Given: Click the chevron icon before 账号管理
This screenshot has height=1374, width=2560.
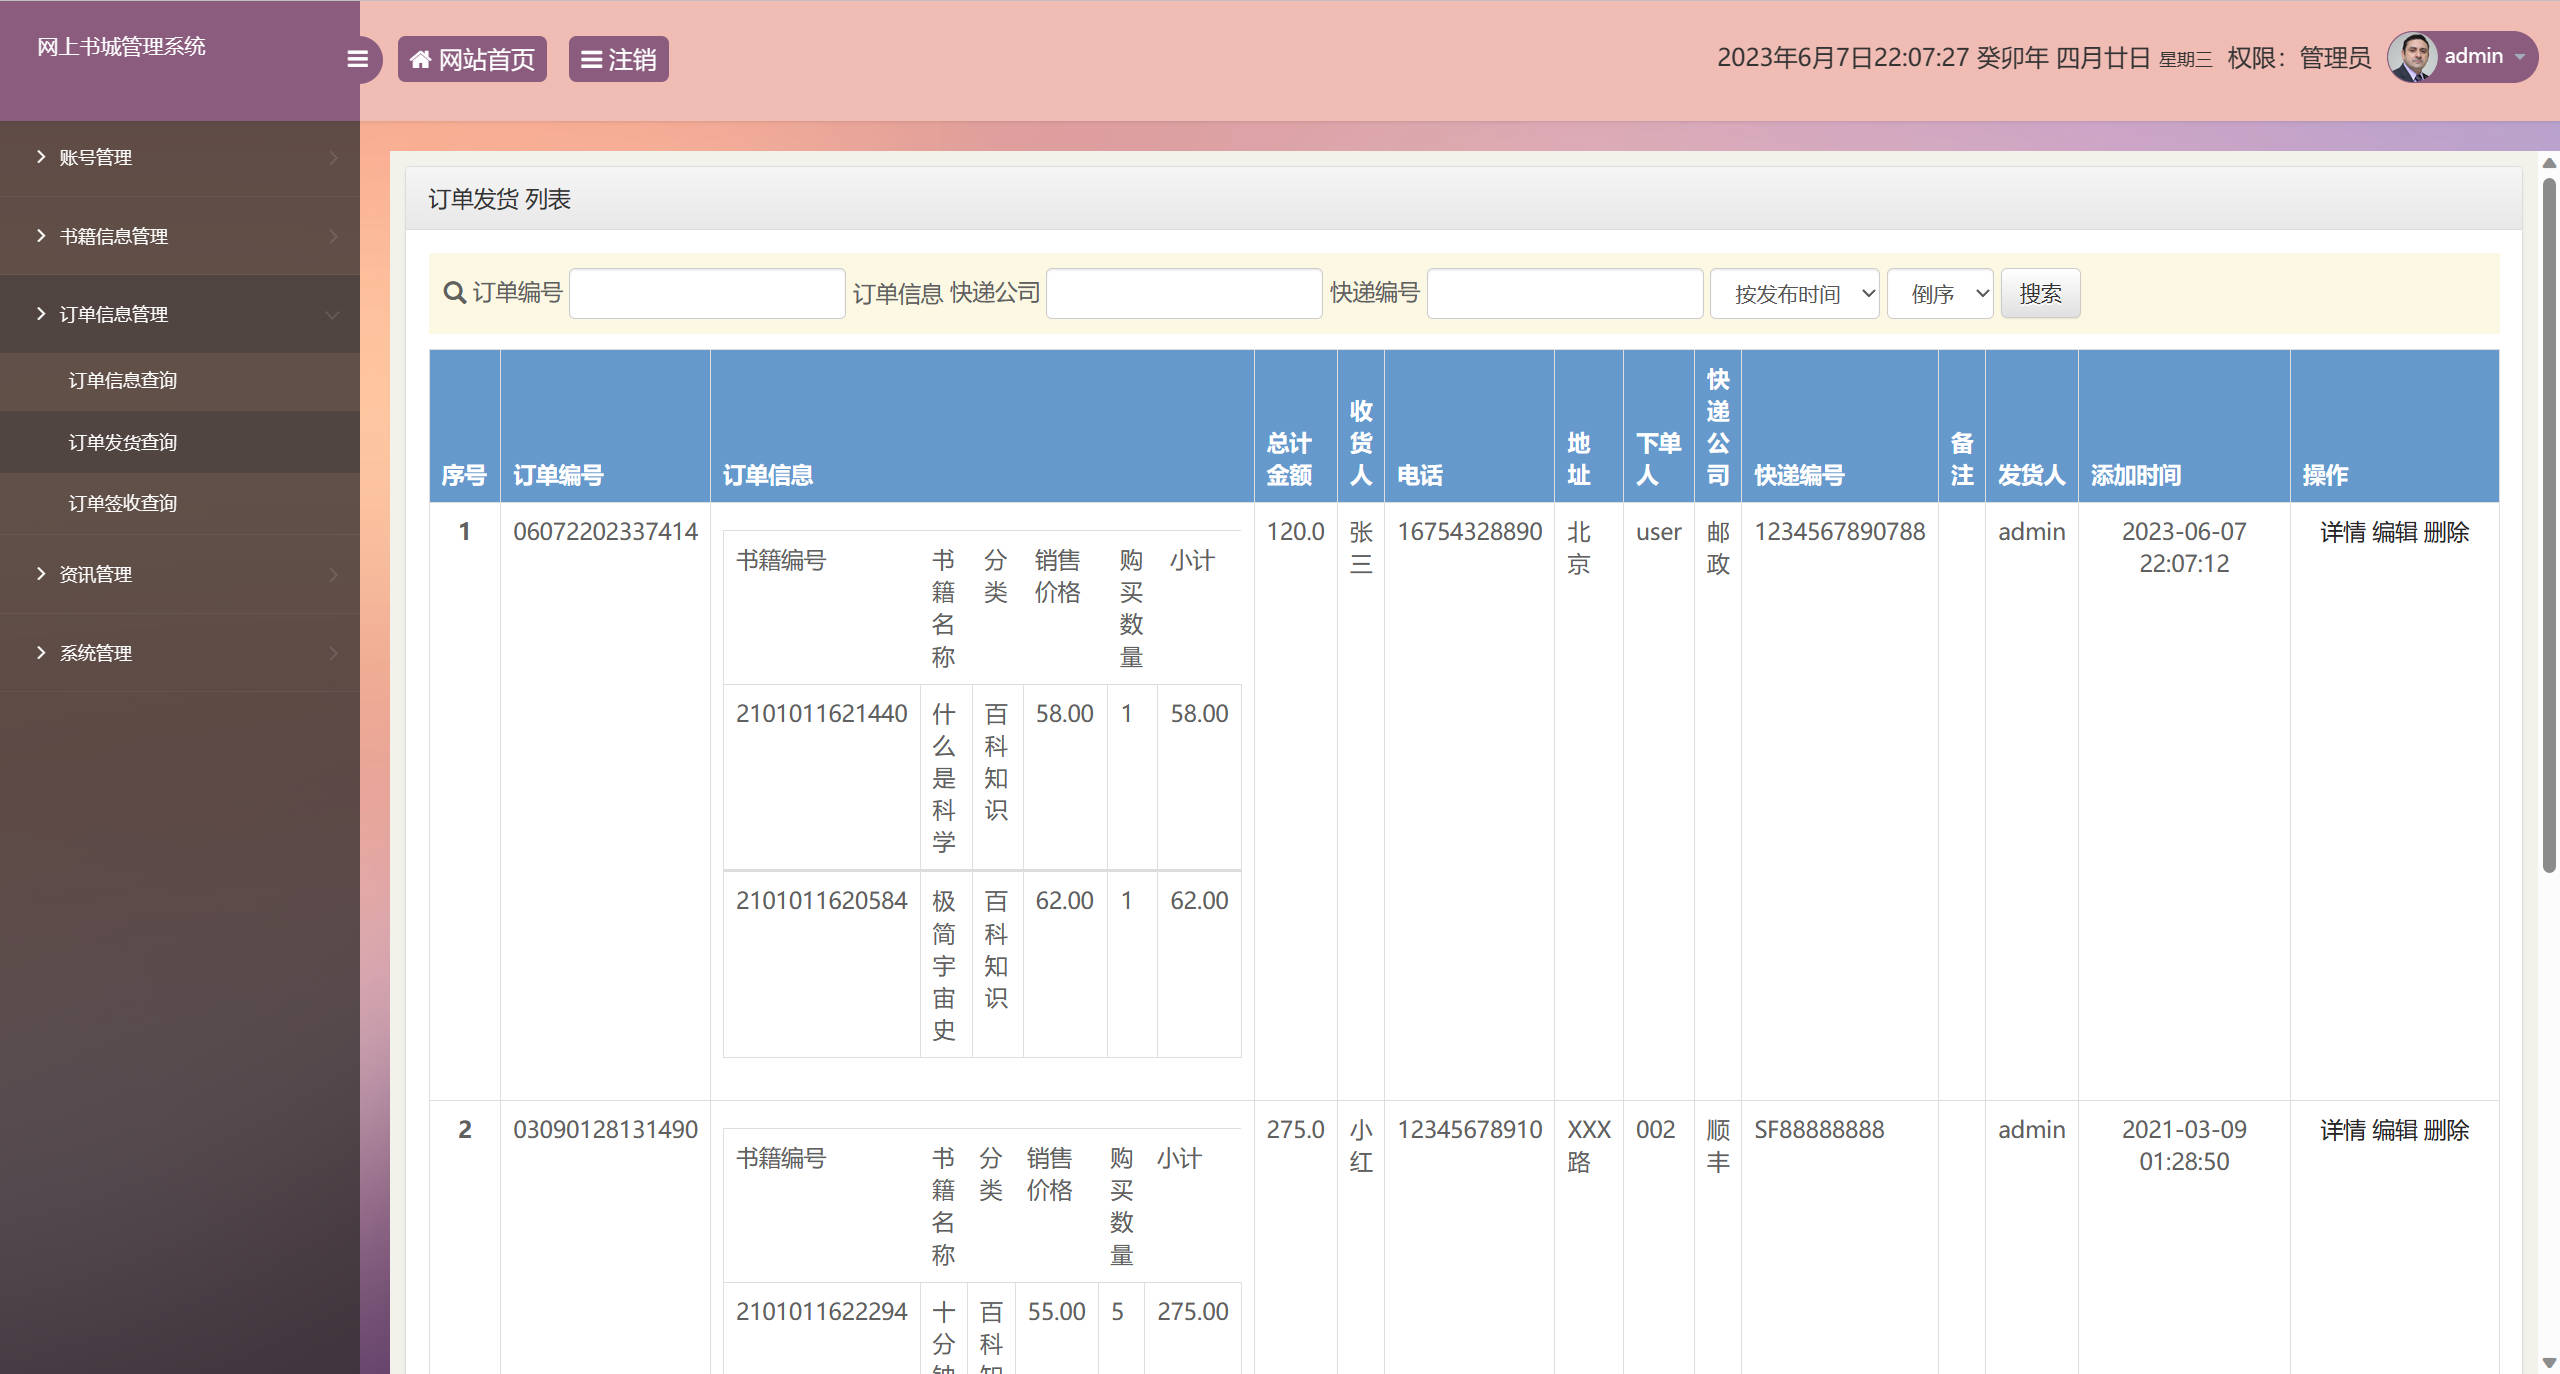Looking at the screenshot, I should coord(41,157).
